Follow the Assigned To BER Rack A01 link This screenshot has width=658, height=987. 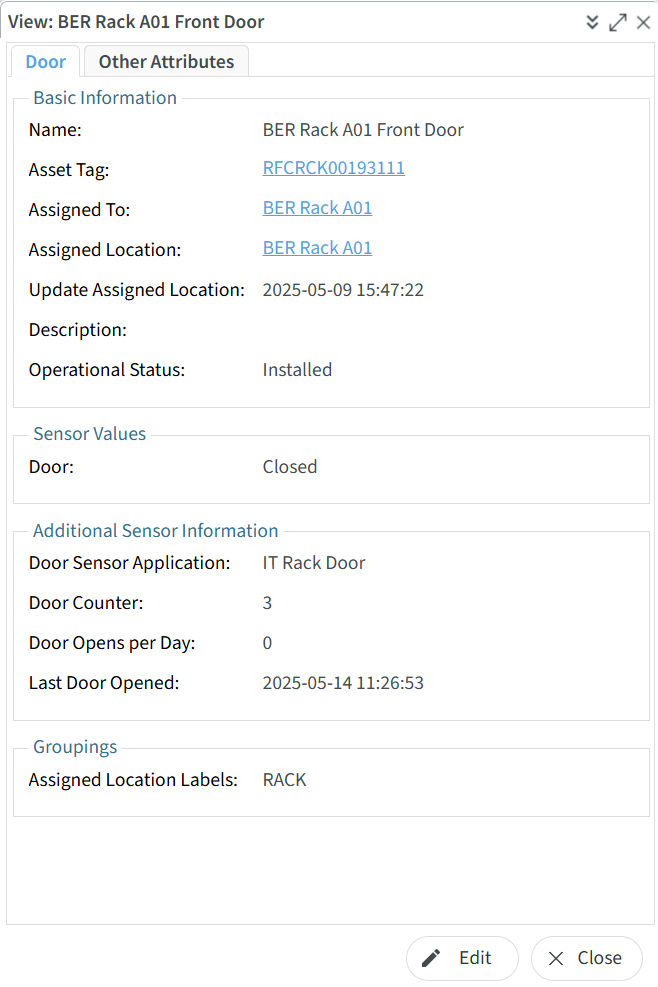(317, 208)
